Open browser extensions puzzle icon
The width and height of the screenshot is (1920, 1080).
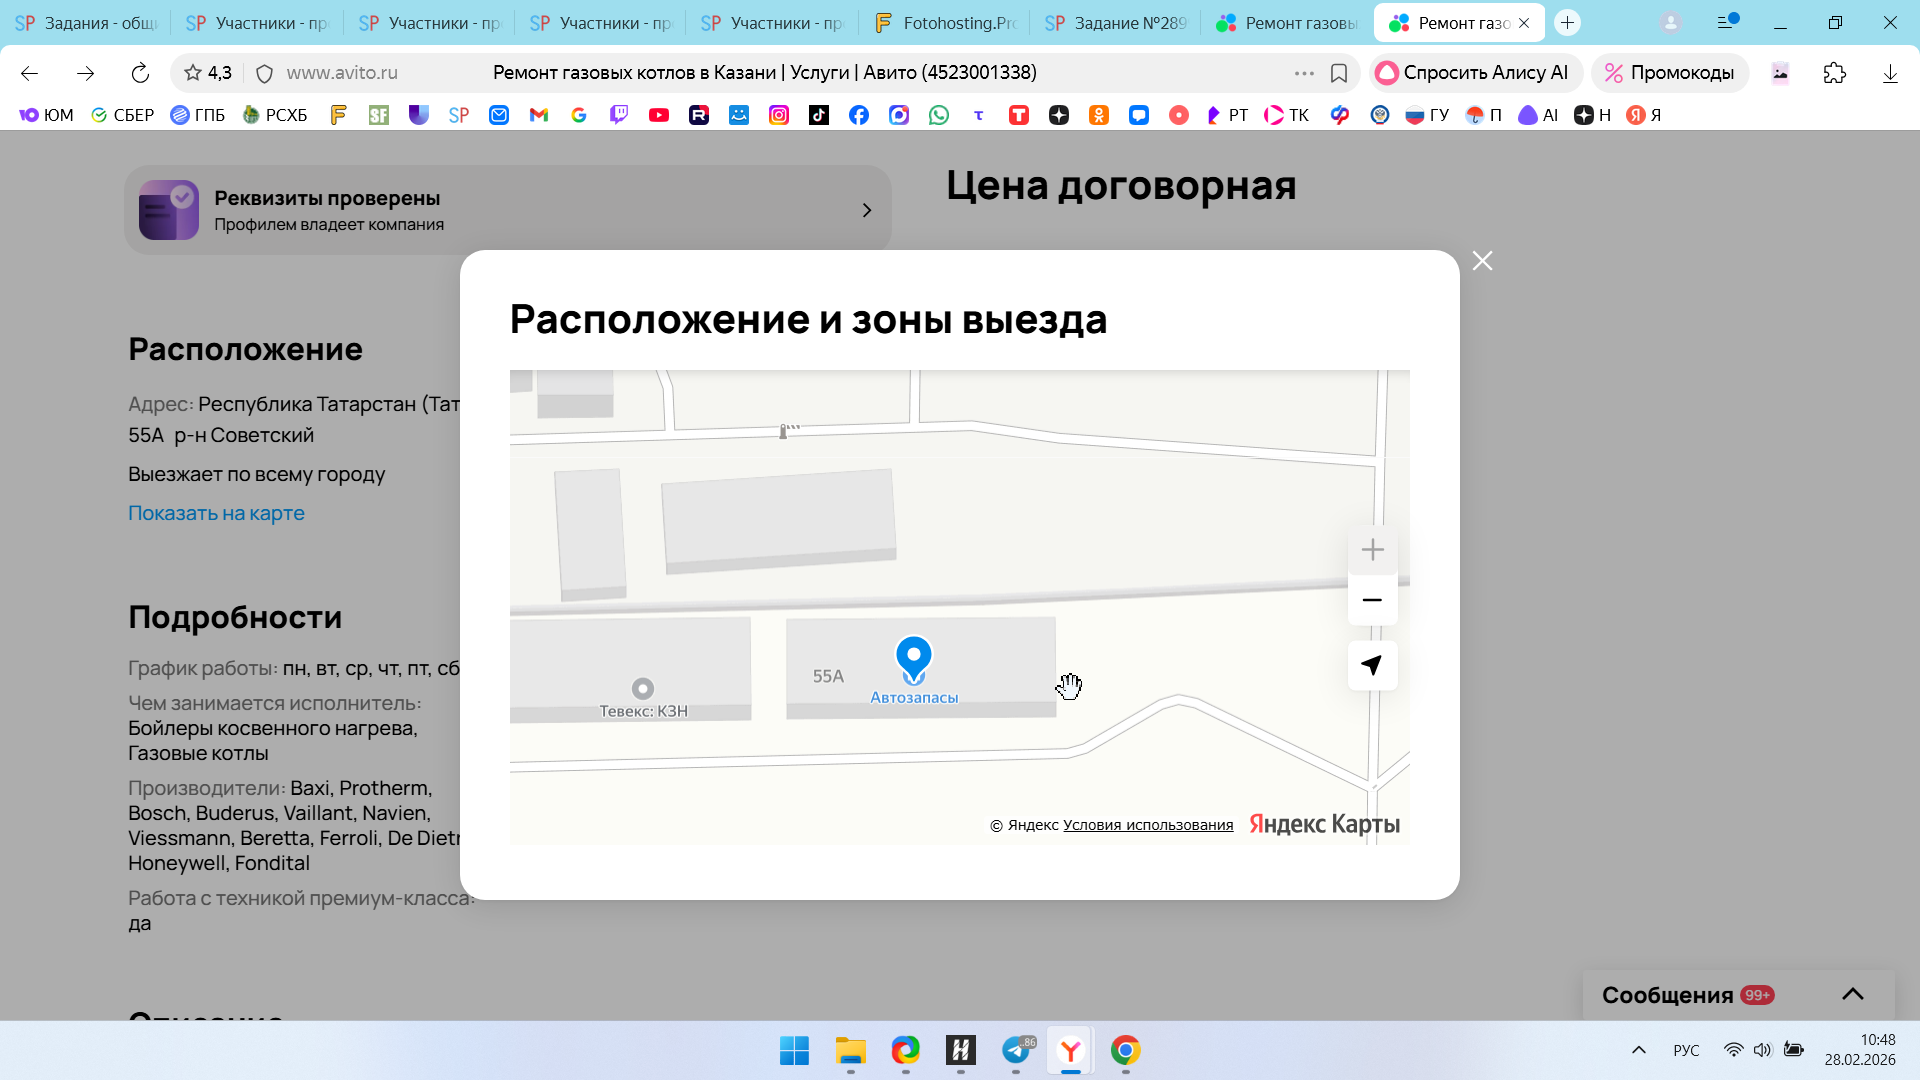[1834, 73]
